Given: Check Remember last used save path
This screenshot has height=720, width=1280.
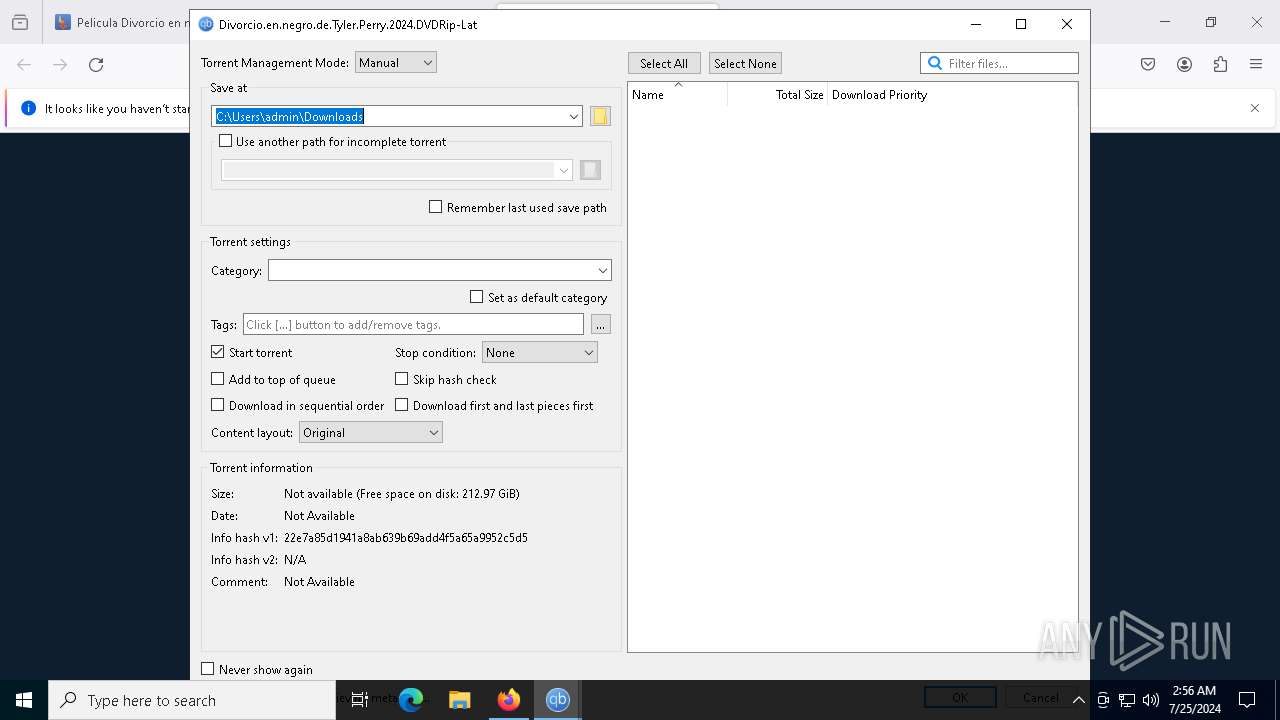Looking at the screenshot, I should click(x=435, y=207).
